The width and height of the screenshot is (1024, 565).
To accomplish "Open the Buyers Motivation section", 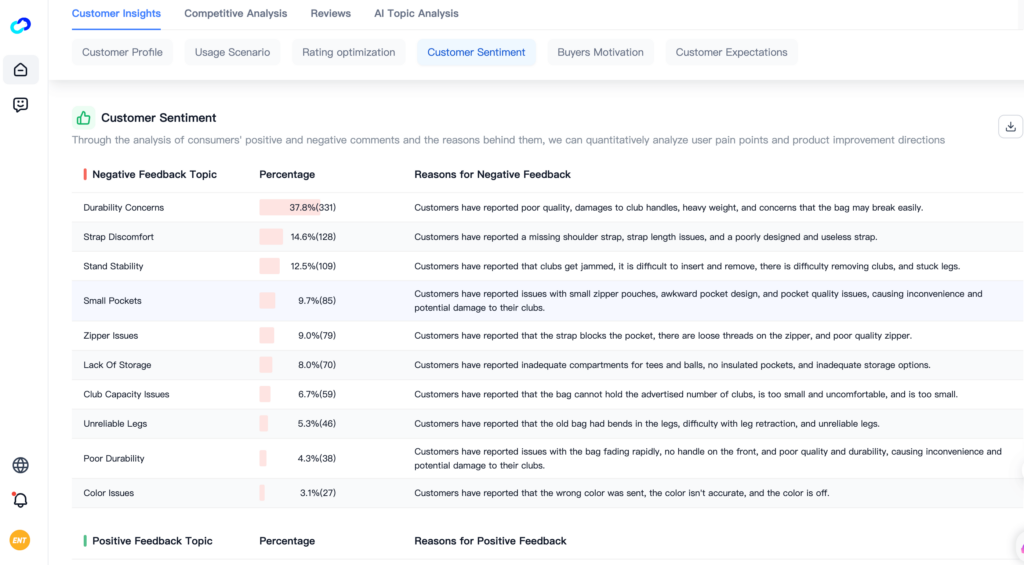I will tap(600, 52).
